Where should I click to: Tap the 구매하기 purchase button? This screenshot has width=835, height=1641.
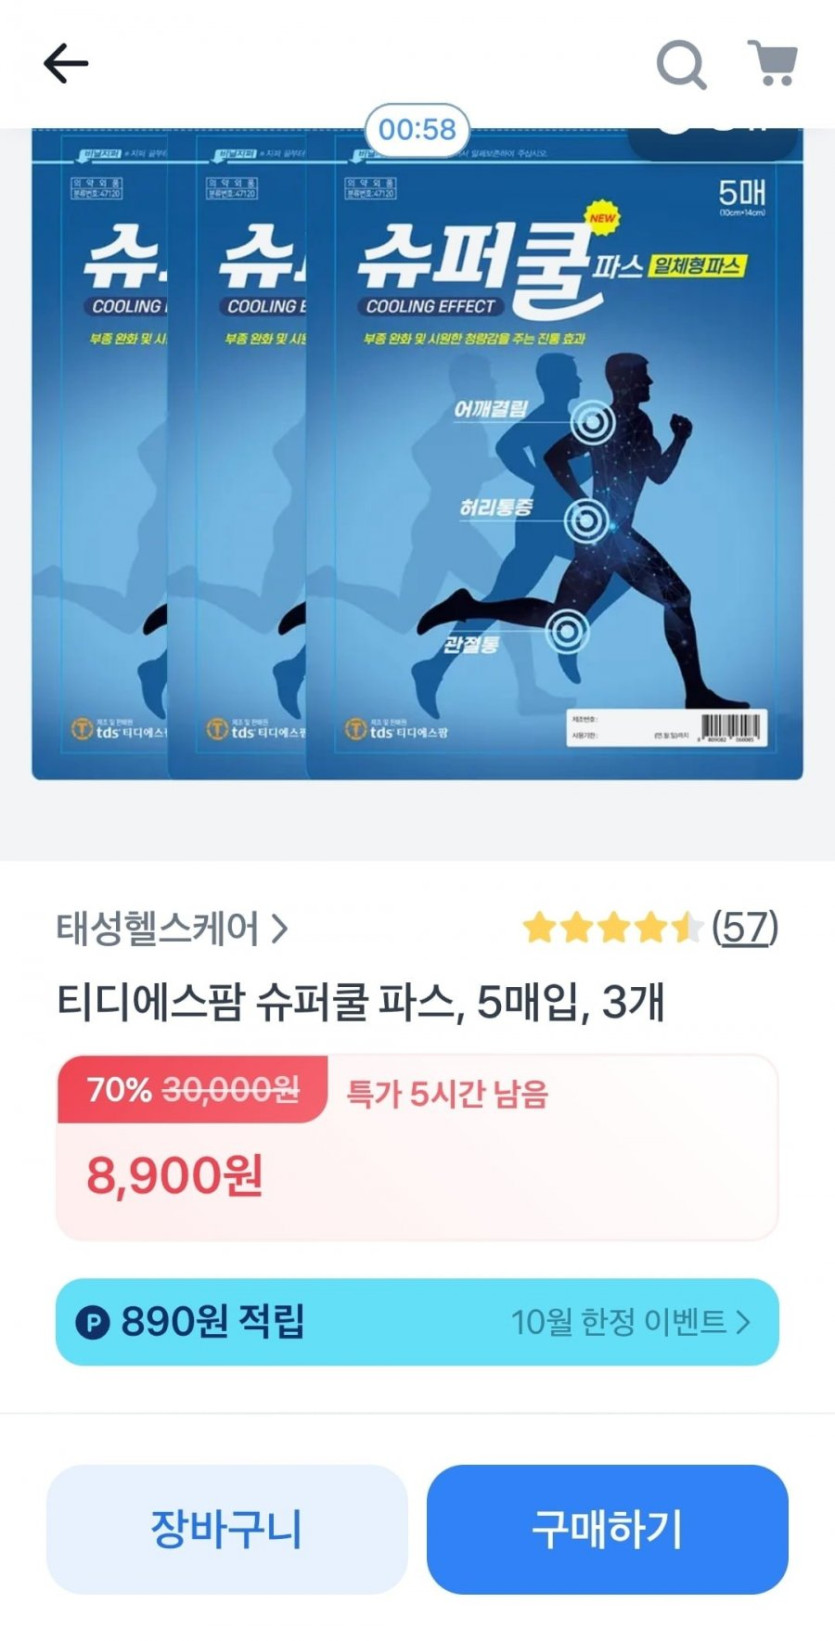pos(607,1529)
